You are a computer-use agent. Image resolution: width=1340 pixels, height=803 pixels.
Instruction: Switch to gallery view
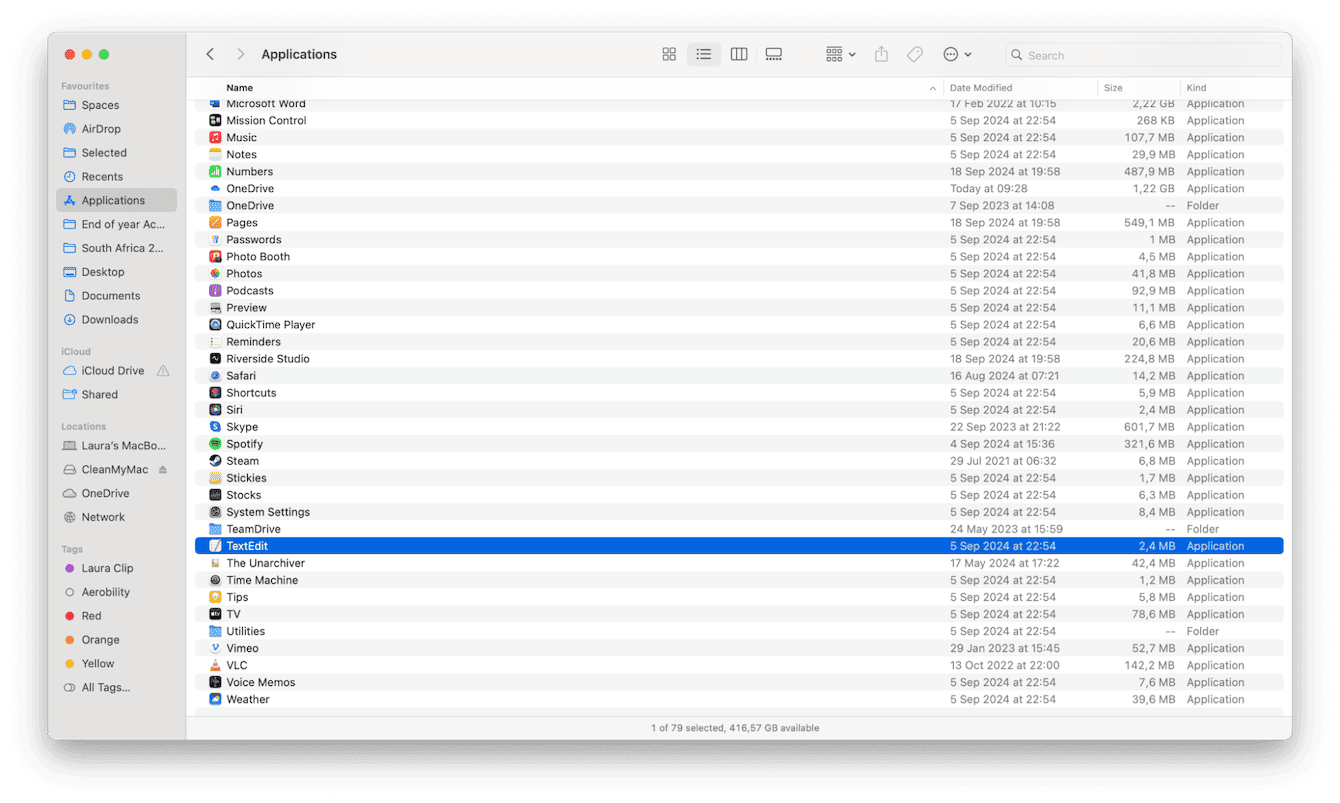(x=773, y=54)
